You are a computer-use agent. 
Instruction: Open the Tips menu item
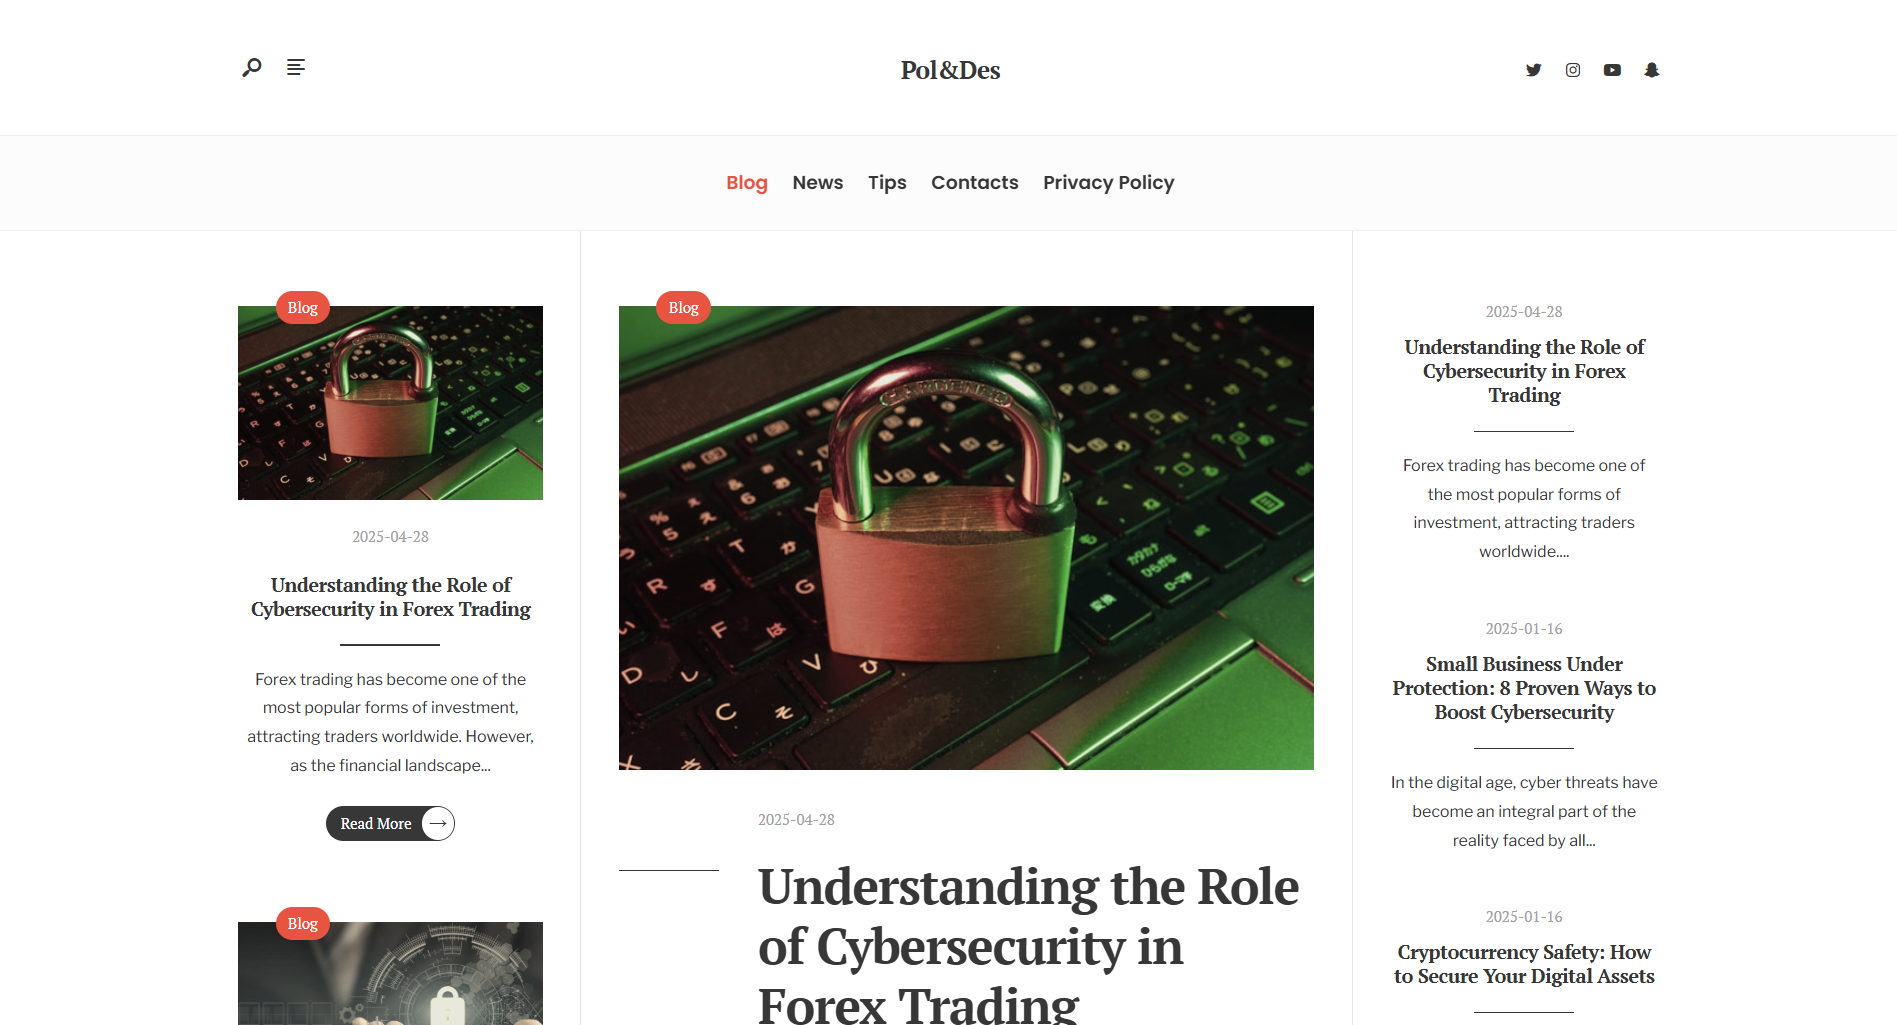click(887, 183)
